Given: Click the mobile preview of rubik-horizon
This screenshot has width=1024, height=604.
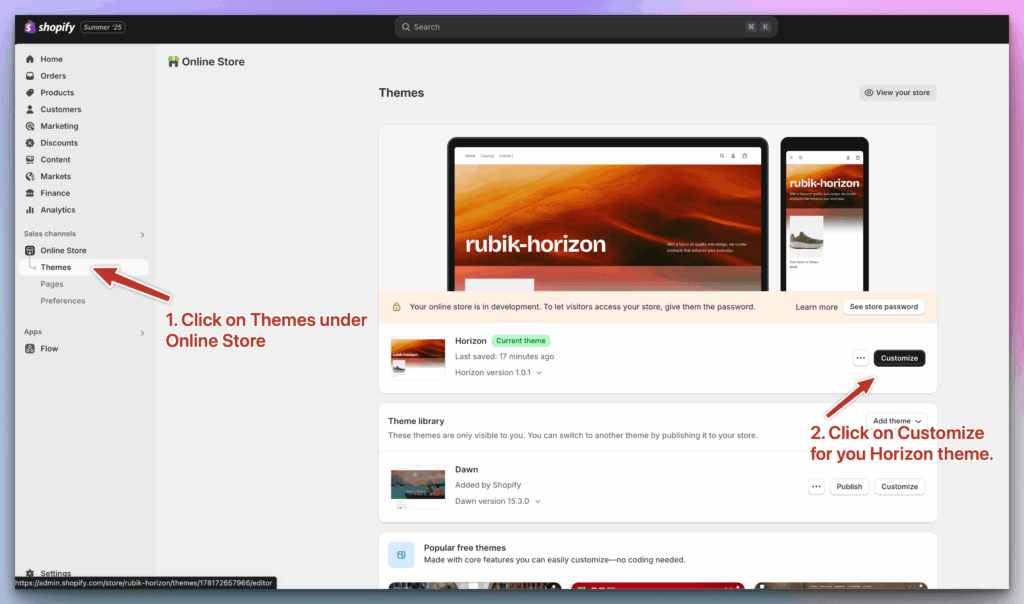Looking at the screenshot, I should [824, 214].
